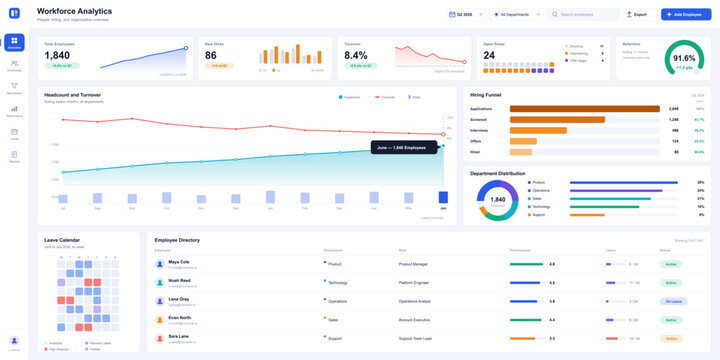Toggle the Product department legend item
Screen dimensions: 720x360
(536, 182)
